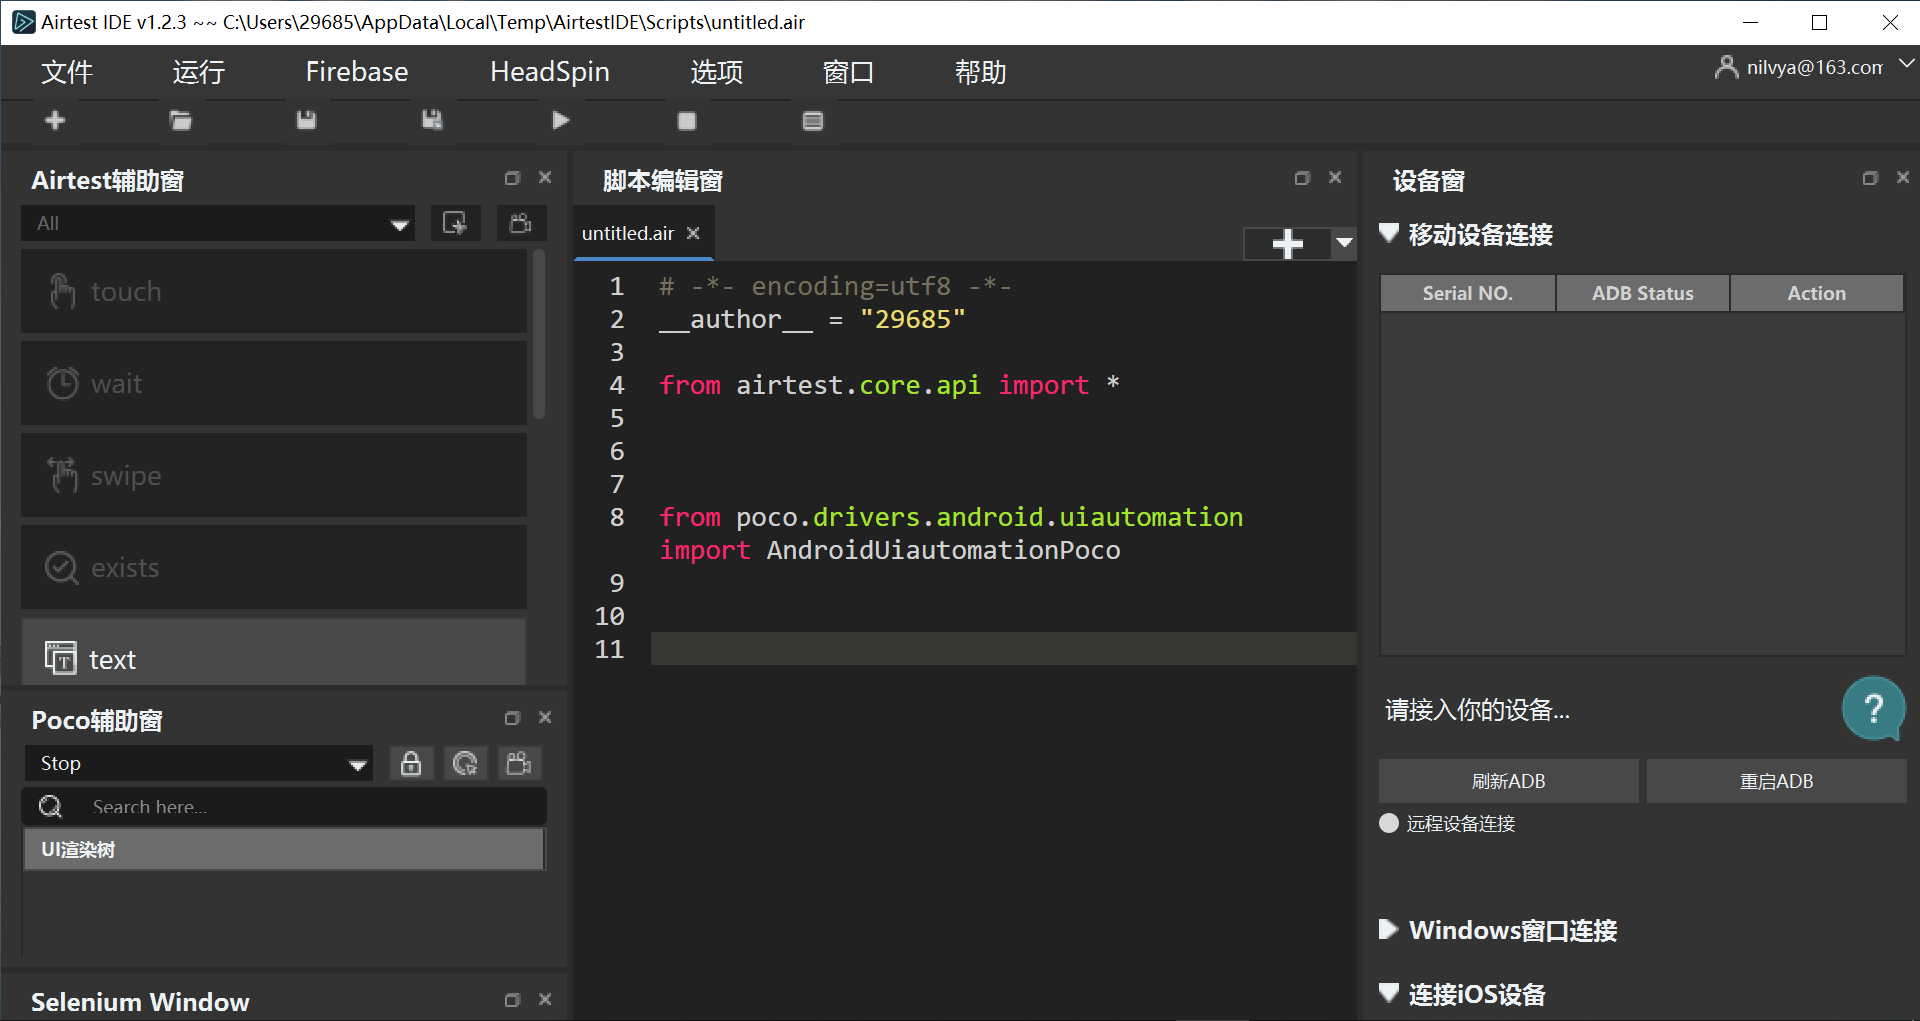Viewport: 1920px width, 1021px height.
Task: Toggle the 远程设备连接 radio button
Action: coord(1389,823)
